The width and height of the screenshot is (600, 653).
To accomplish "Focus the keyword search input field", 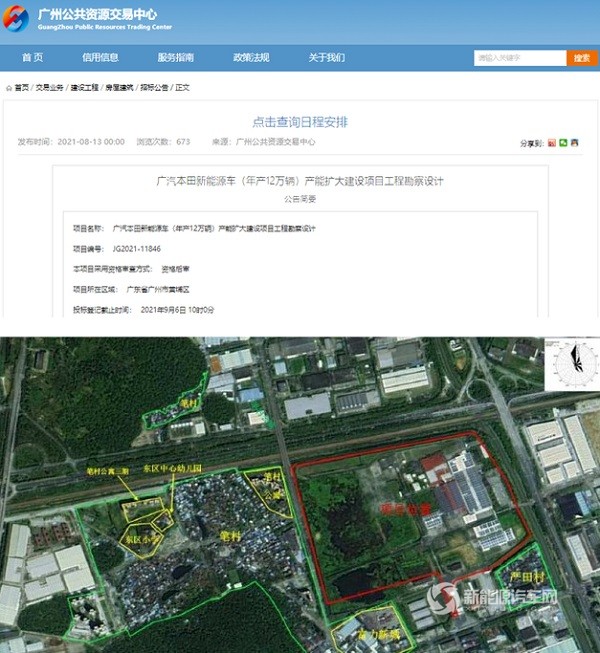I will (x=520, y=58).
